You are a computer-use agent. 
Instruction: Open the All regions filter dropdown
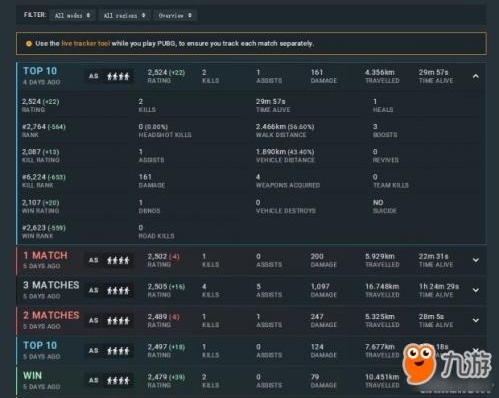click(124, 15)
